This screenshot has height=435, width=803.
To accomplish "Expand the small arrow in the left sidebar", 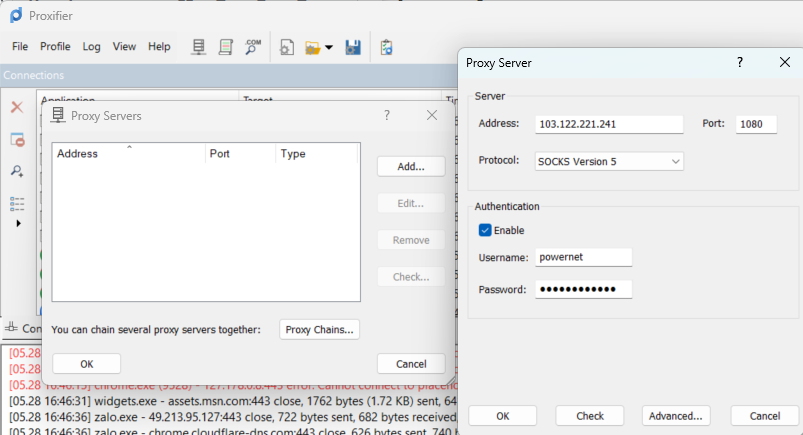I will 17,223.
